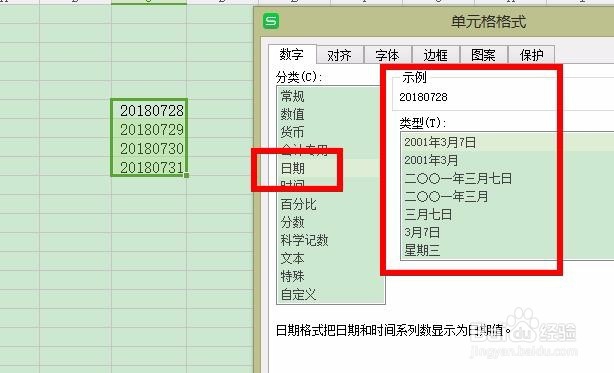Choose the 科学记数 category
Viewport: 614px width, 373px height.
pyautogui.click(x=304, y=240)
